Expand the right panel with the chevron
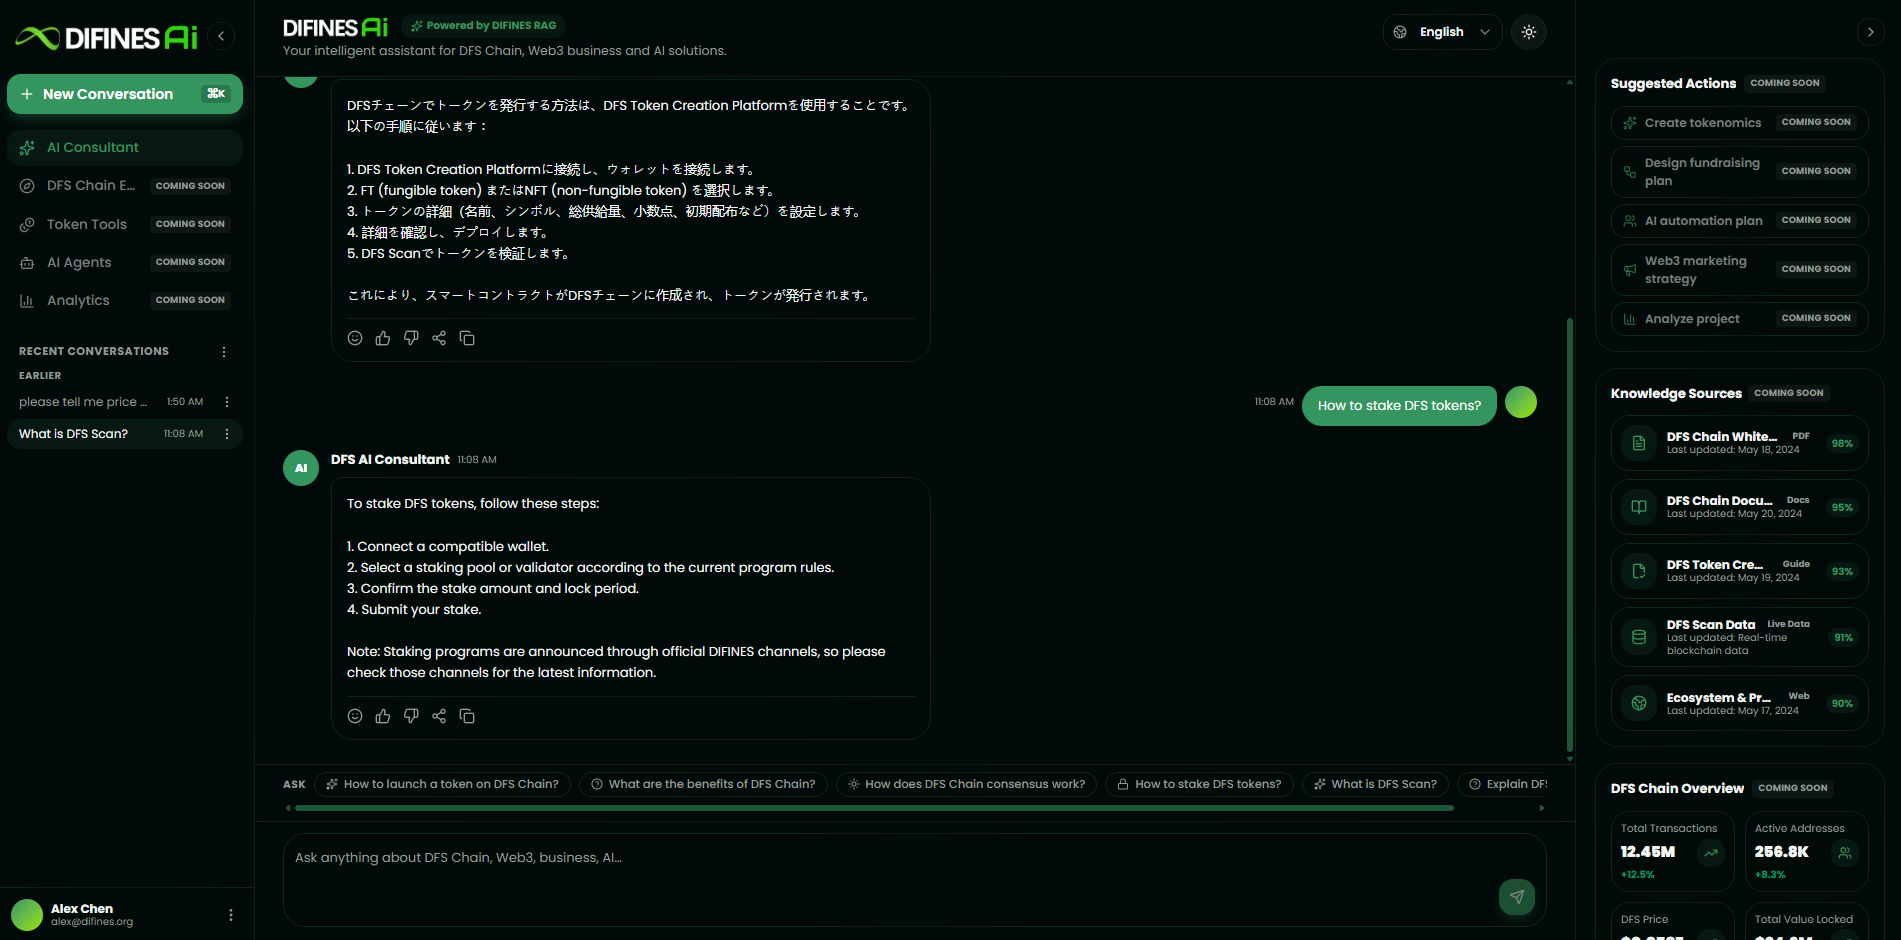 pos(1871,32)
